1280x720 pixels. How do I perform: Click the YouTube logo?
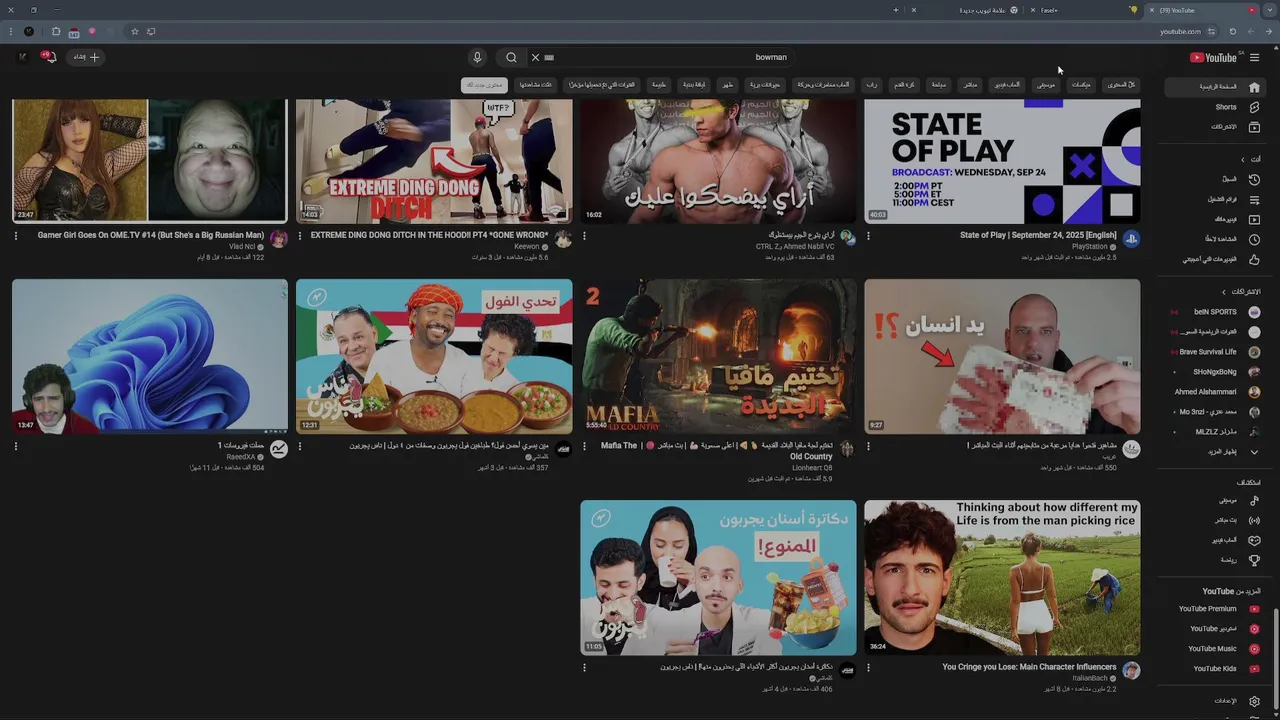pos(1214,58)
